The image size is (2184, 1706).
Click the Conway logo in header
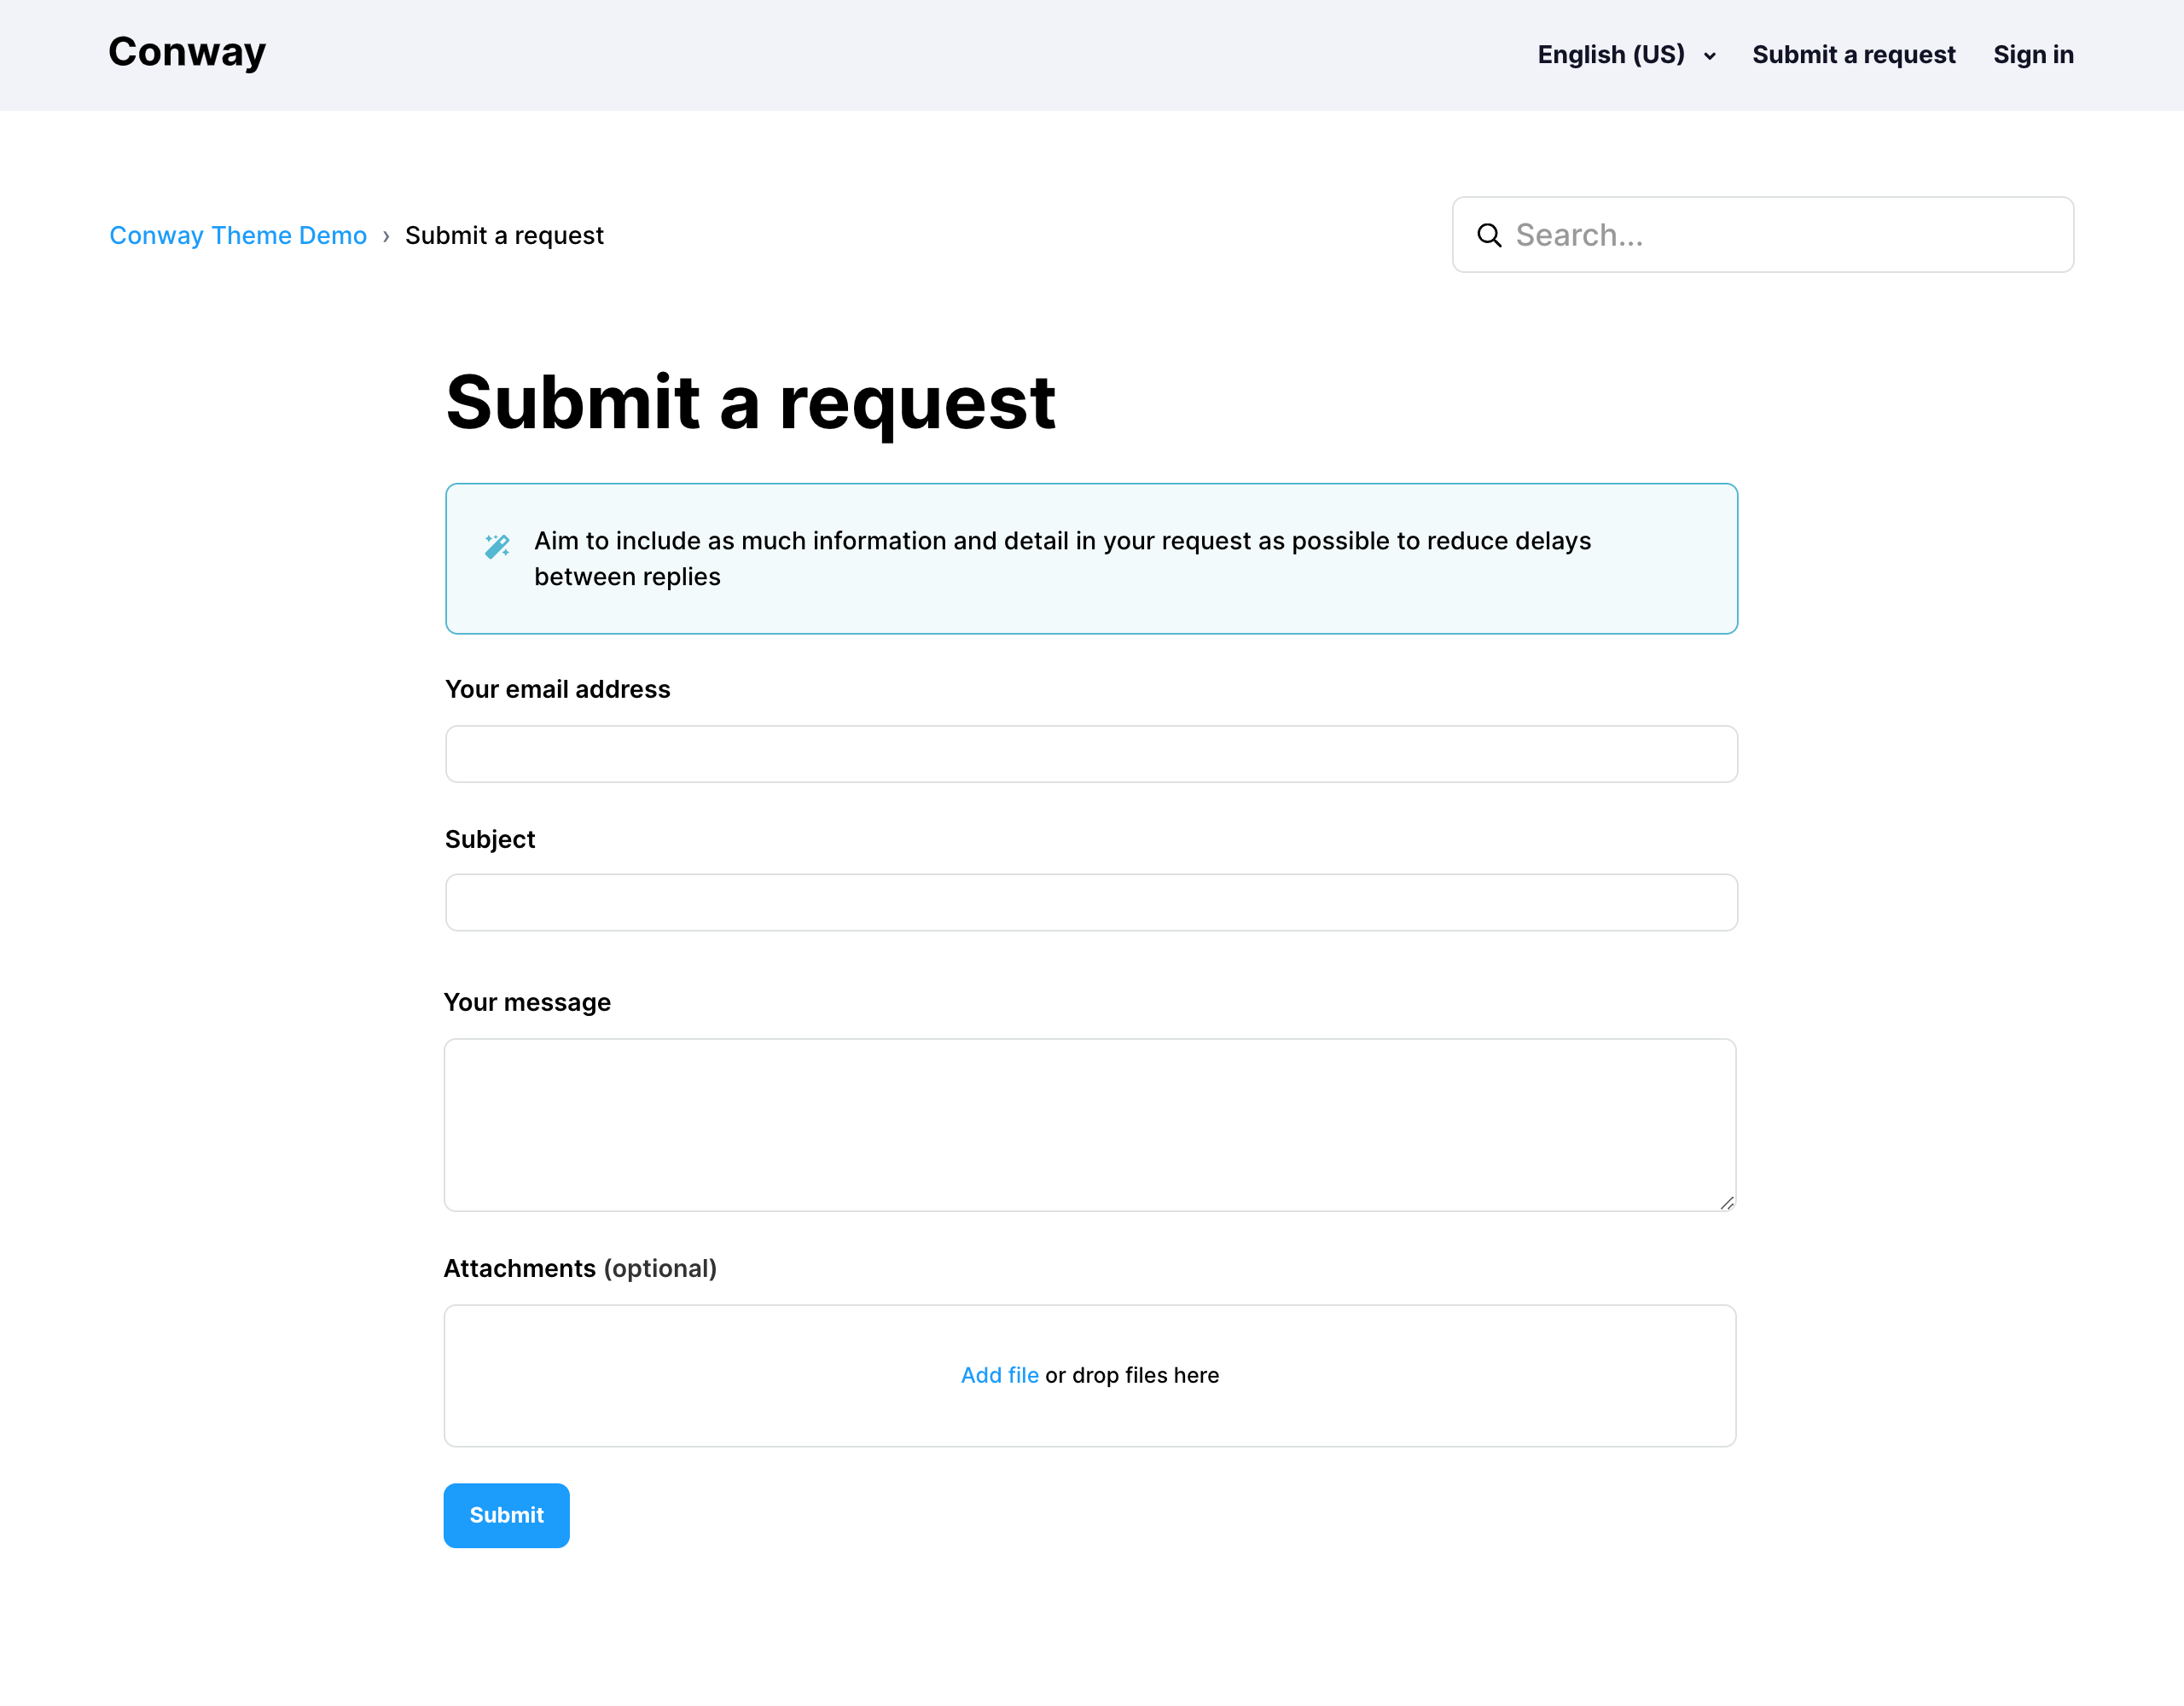[187, 52]
